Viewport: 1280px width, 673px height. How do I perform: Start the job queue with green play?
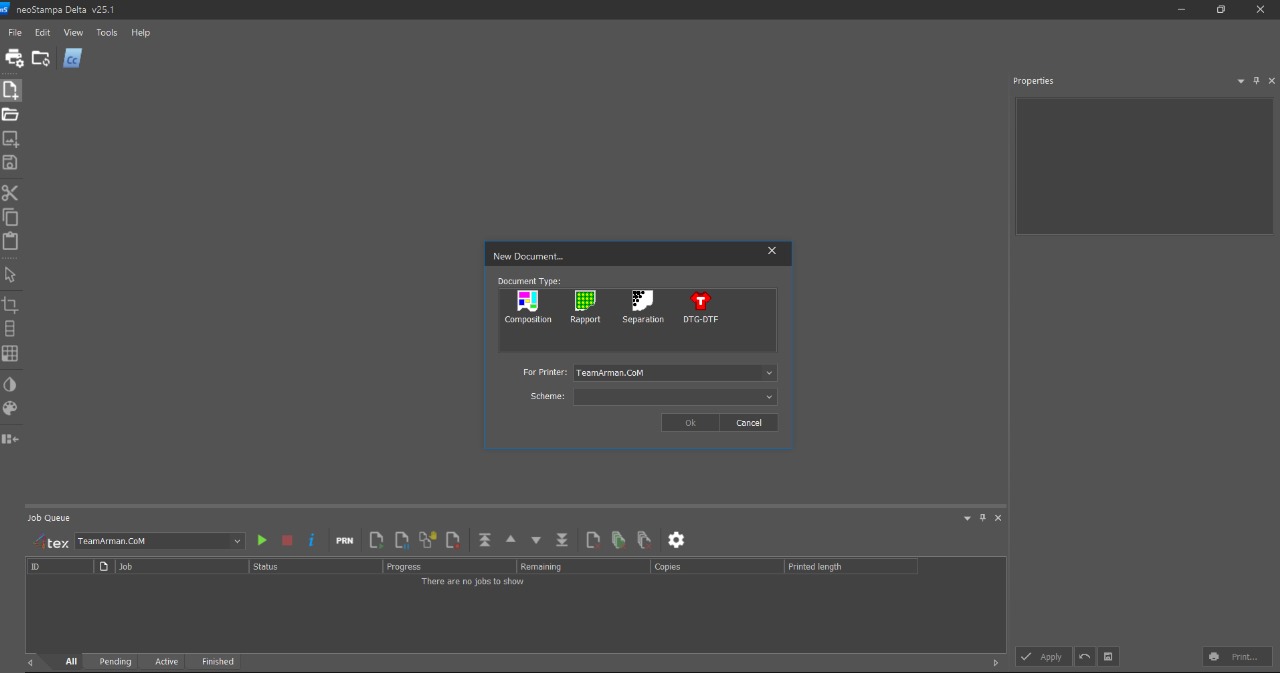(262, 540)
